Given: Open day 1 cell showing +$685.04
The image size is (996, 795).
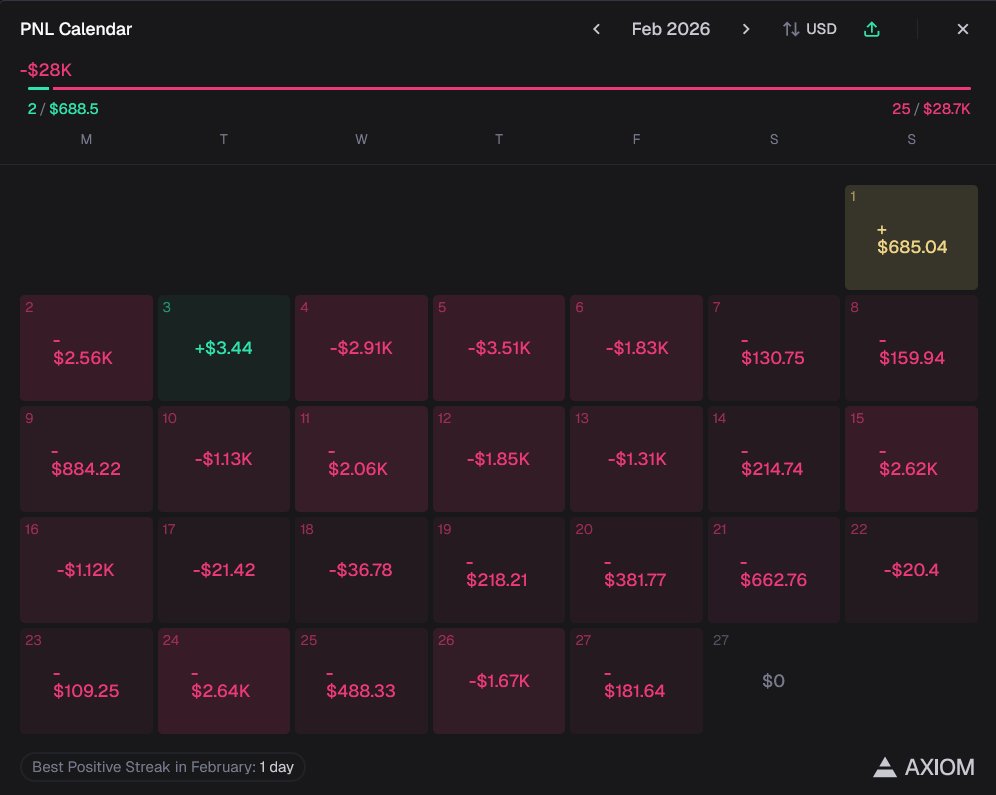Looking at the screenshot, I should (911, 237).
